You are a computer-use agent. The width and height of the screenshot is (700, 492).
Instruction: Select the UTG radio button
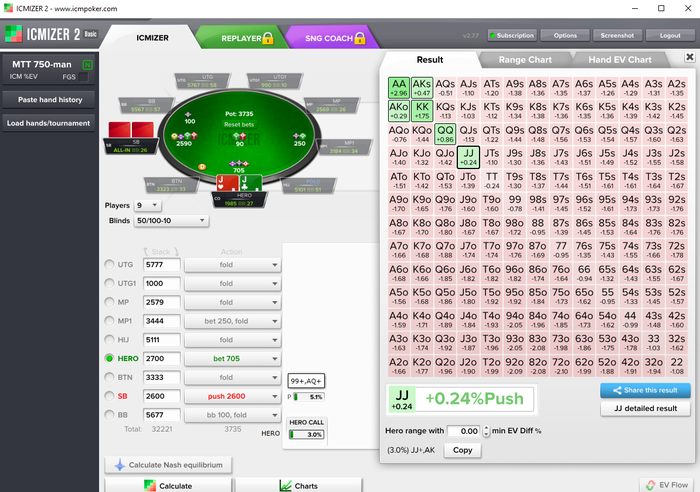(x=109, y=264)
